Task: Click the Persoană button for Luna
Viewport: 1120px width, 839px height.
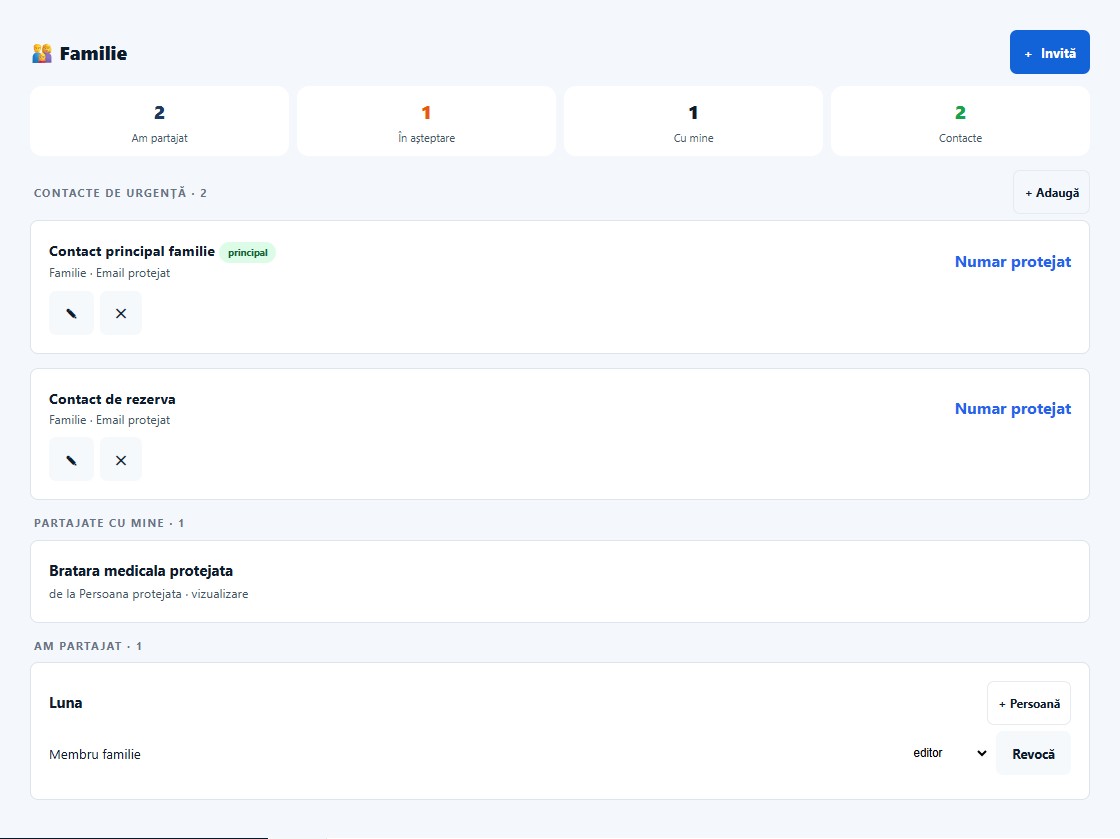Action: point(1029,703)
